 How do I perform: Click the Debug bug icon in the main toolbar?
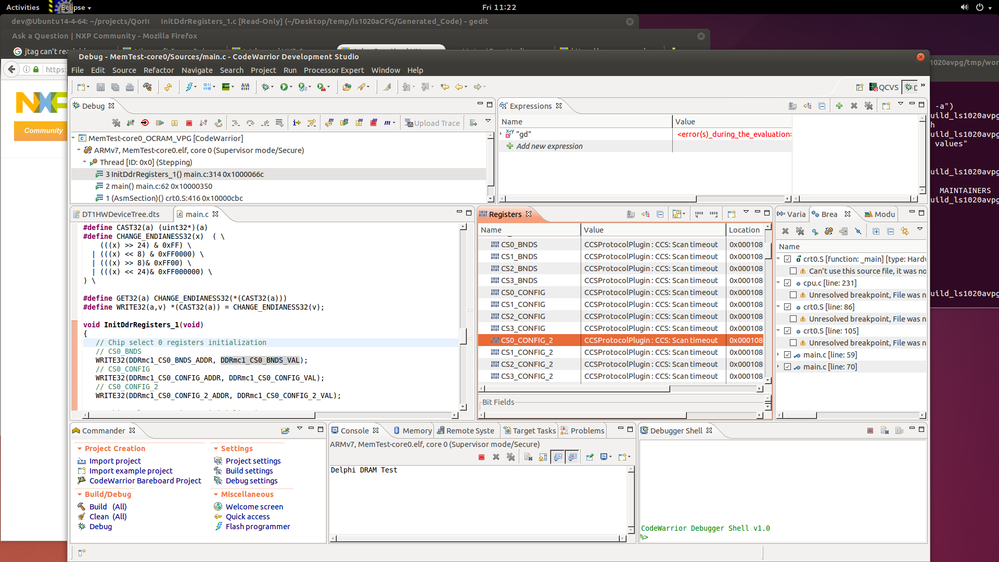tap(265, 87)
